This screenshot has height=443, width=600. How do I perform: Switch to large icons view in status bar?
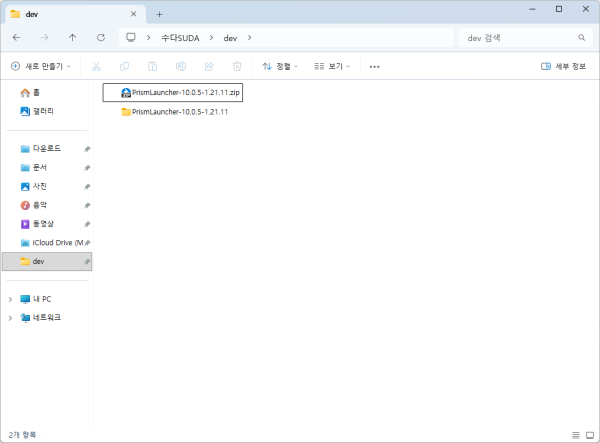pos(590,435)
